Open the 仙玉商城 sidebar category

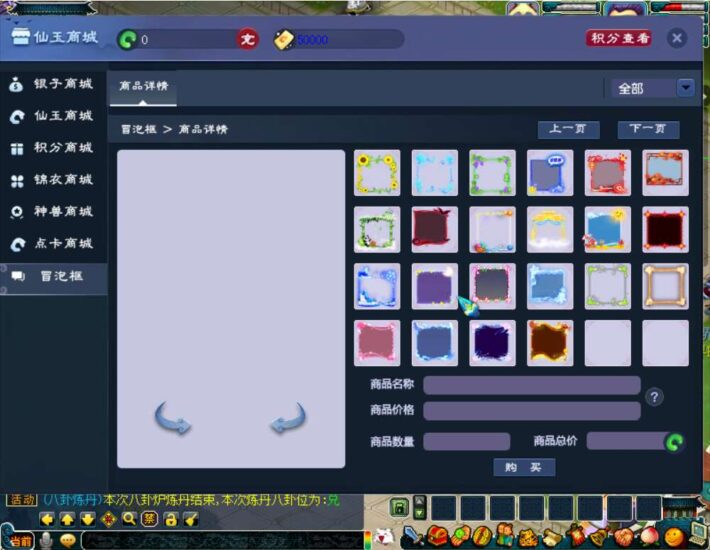(x=54, y=116)
